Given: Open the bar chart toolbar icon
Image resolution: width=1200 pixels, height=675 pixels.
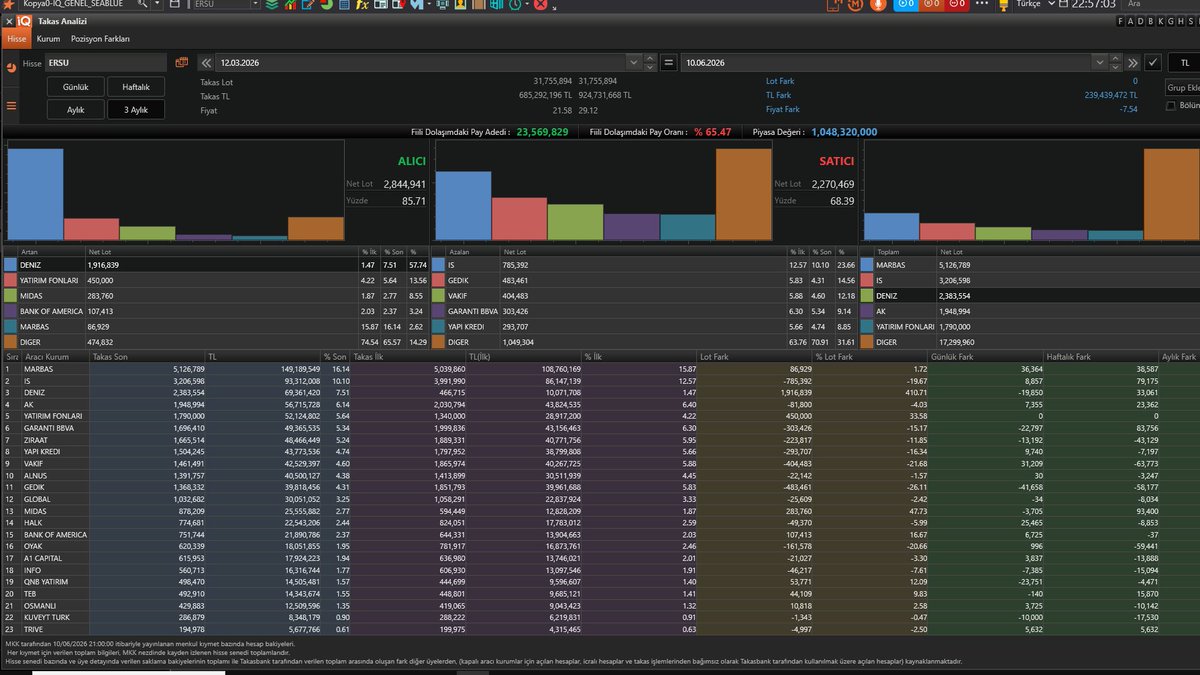Looking at the screenshot, I should click(290, 5).
